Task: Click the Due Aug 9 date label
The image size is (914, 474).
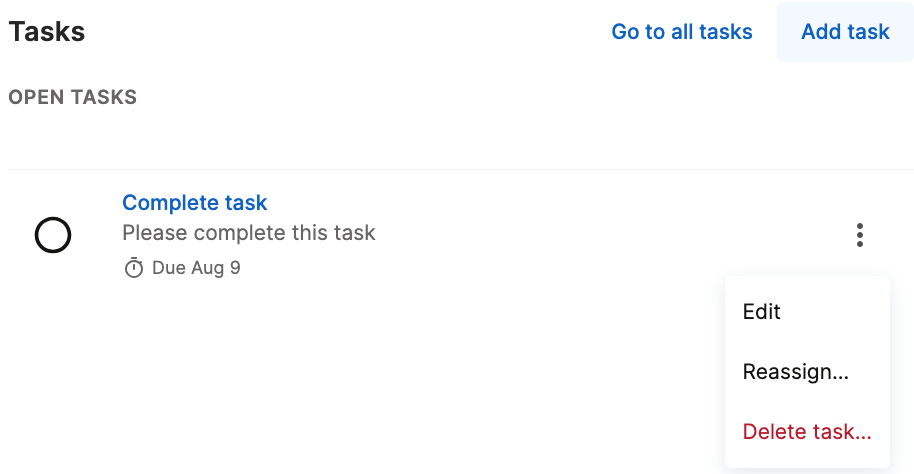Action: tap(196, 268)
